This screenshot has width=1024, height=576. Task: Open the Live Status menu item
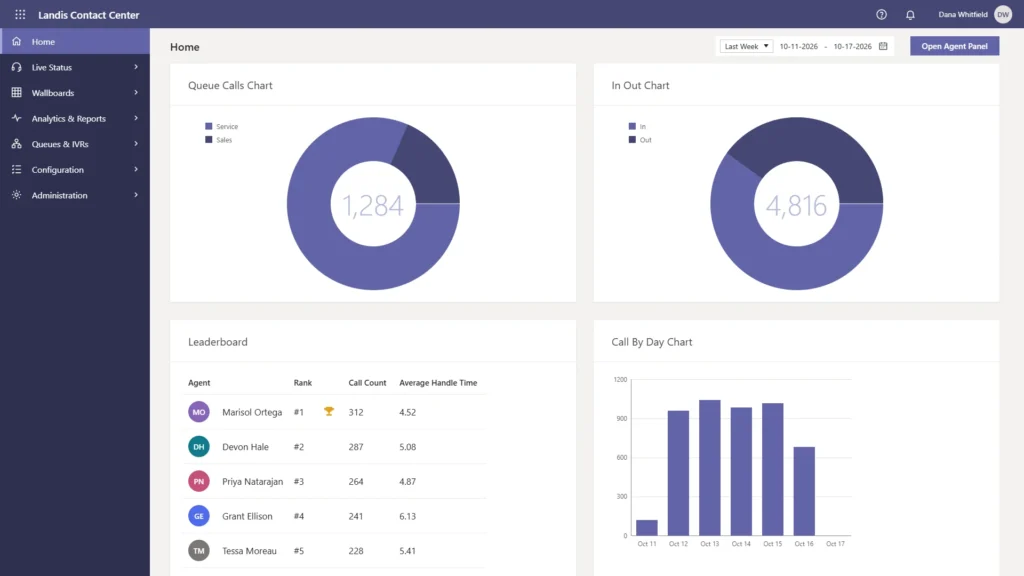75,67
